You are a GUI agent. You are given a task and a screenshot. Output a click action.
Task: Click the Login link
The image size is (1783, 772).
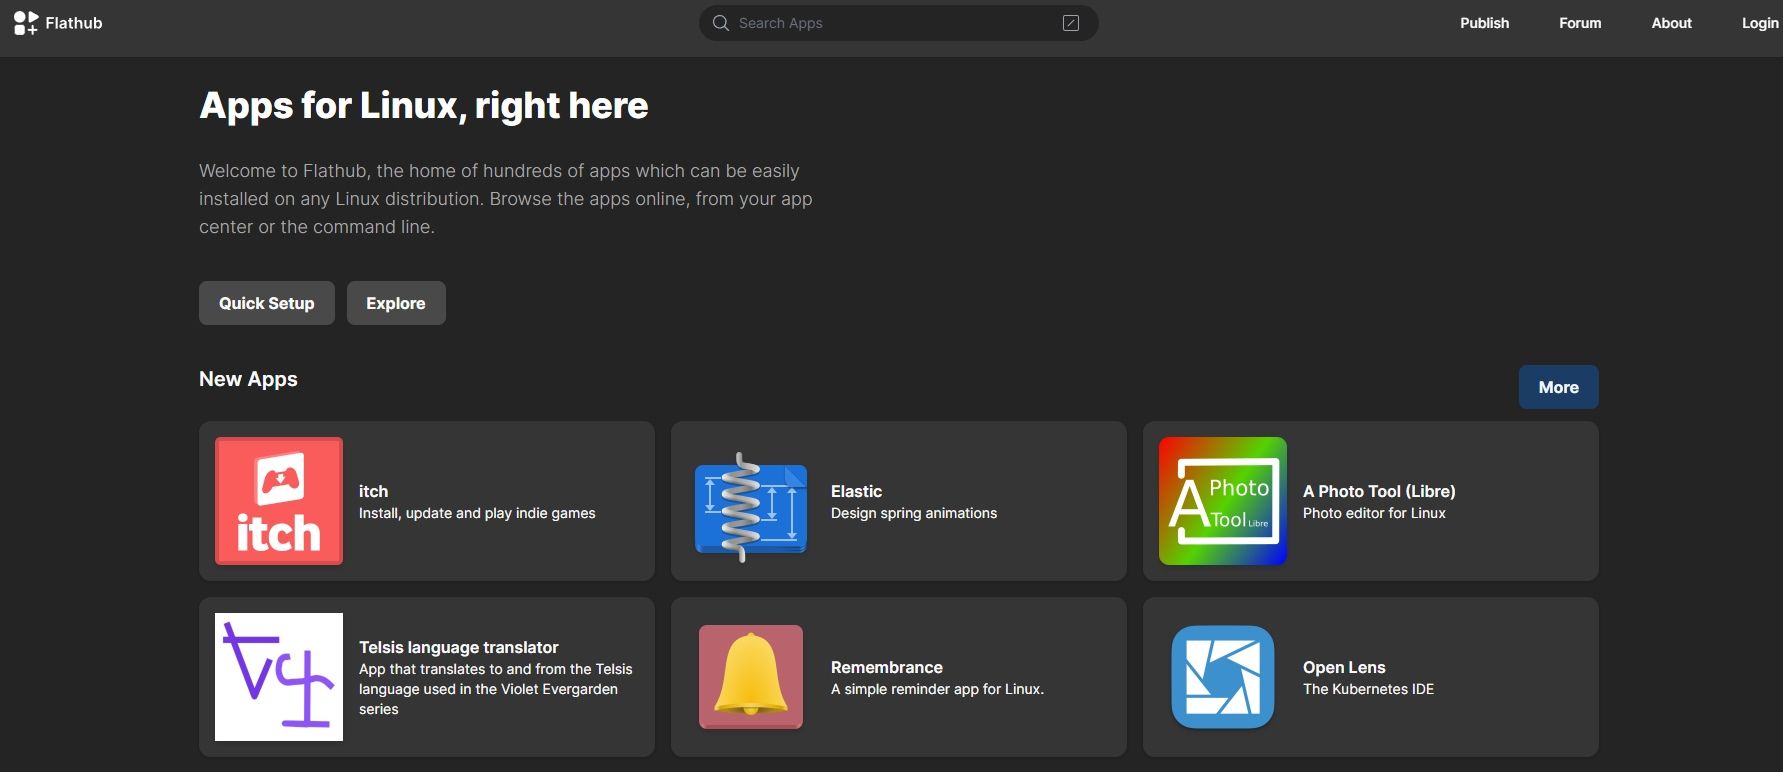tap(1759, 23)
